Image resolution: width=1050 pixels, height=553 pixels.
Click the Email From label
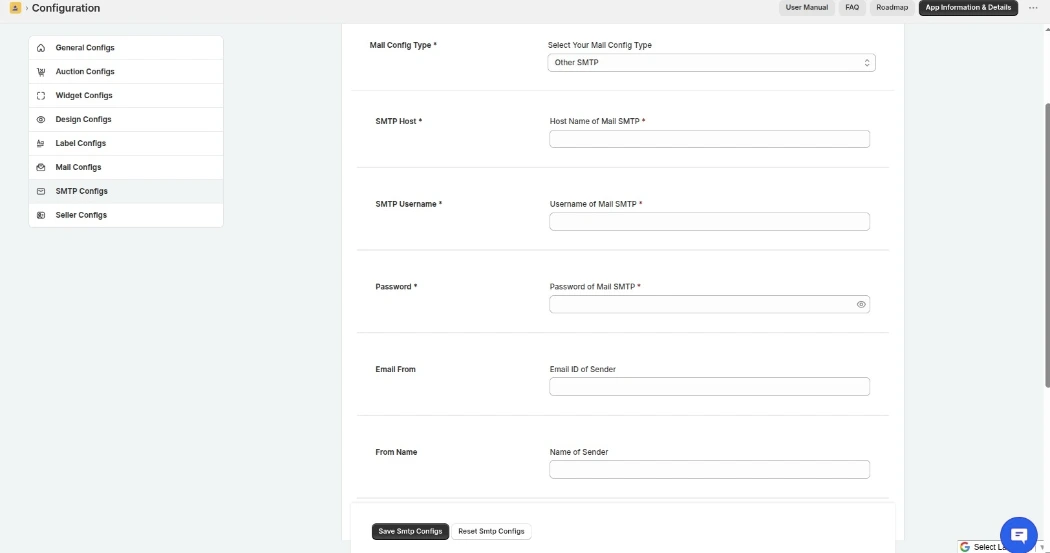coord(395,370)
